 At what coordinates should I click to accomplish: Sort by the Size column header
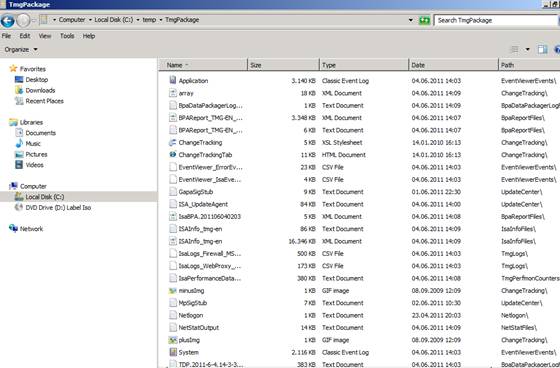[x=283, y=65]
